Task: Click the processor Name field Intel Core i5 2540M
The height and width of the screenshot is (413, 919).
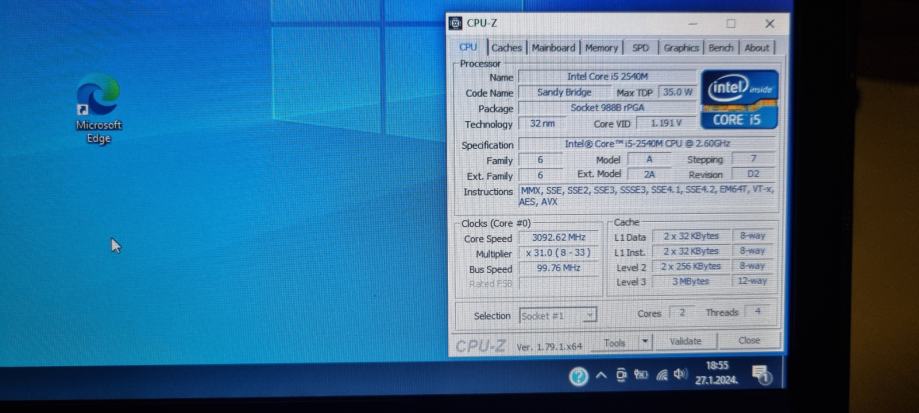Action: pos(607,77)
